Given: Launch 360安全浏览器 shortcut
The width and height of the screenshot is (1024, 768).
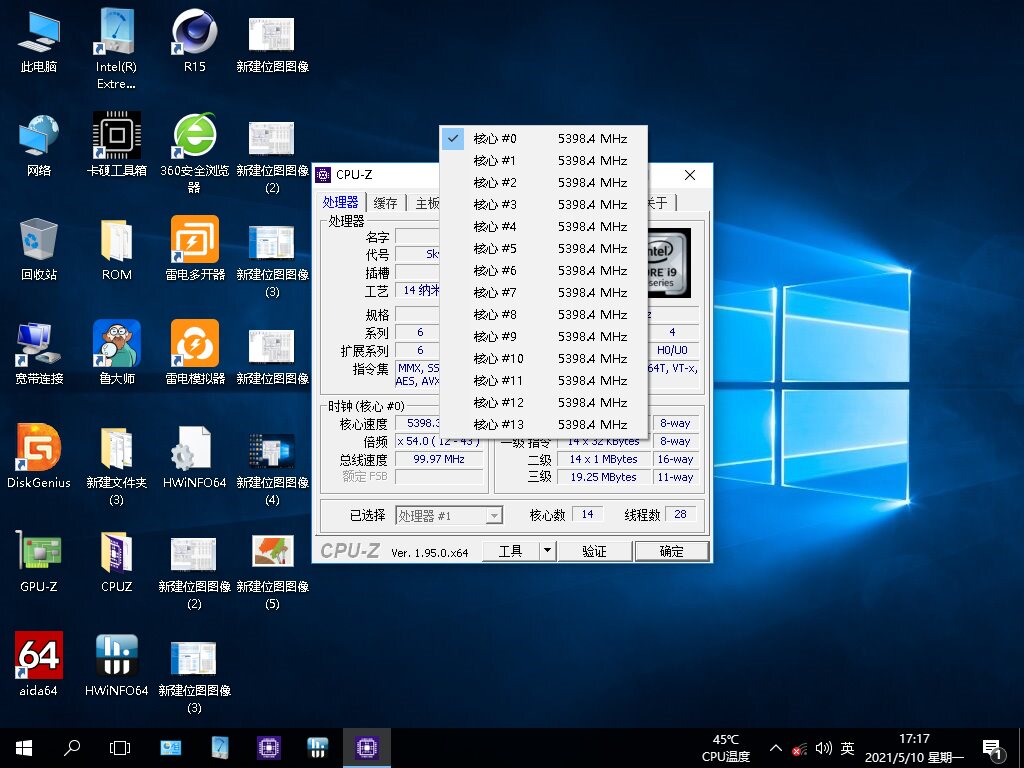Looking at the screenshot, I should 195,153.
